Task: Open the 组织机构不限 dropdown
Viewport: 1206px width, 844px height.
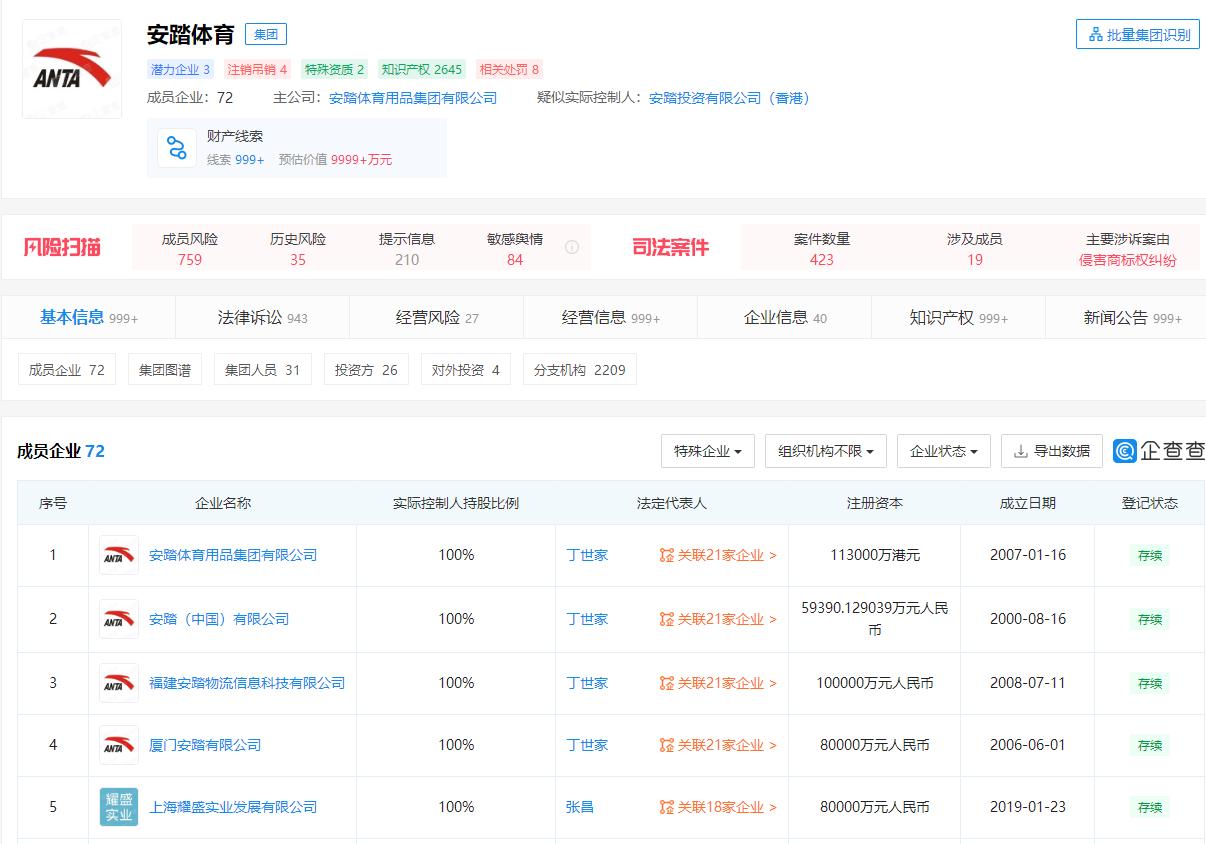Action: [825, 451]
